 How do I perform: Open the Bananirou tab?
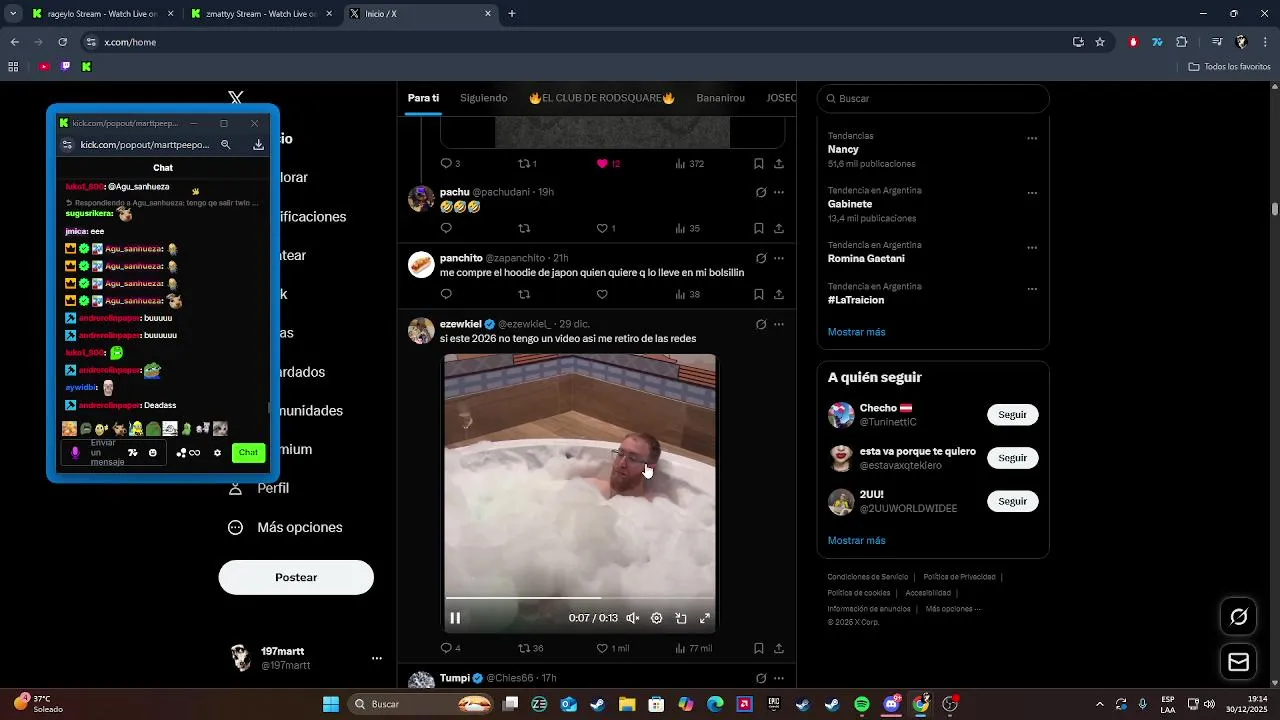(x=721, y=98)
